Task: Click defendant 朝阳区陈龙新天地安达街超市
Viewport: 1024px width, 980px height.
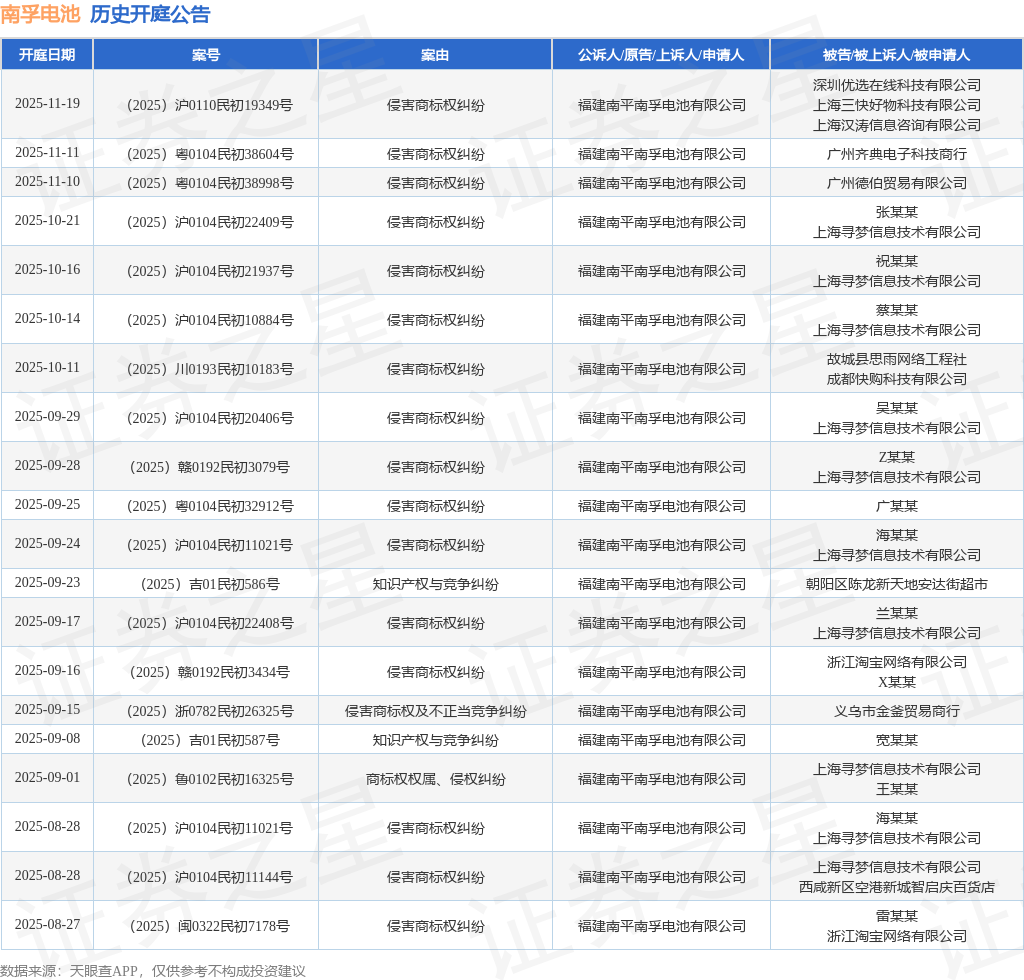Action: [x=897, y=584]
